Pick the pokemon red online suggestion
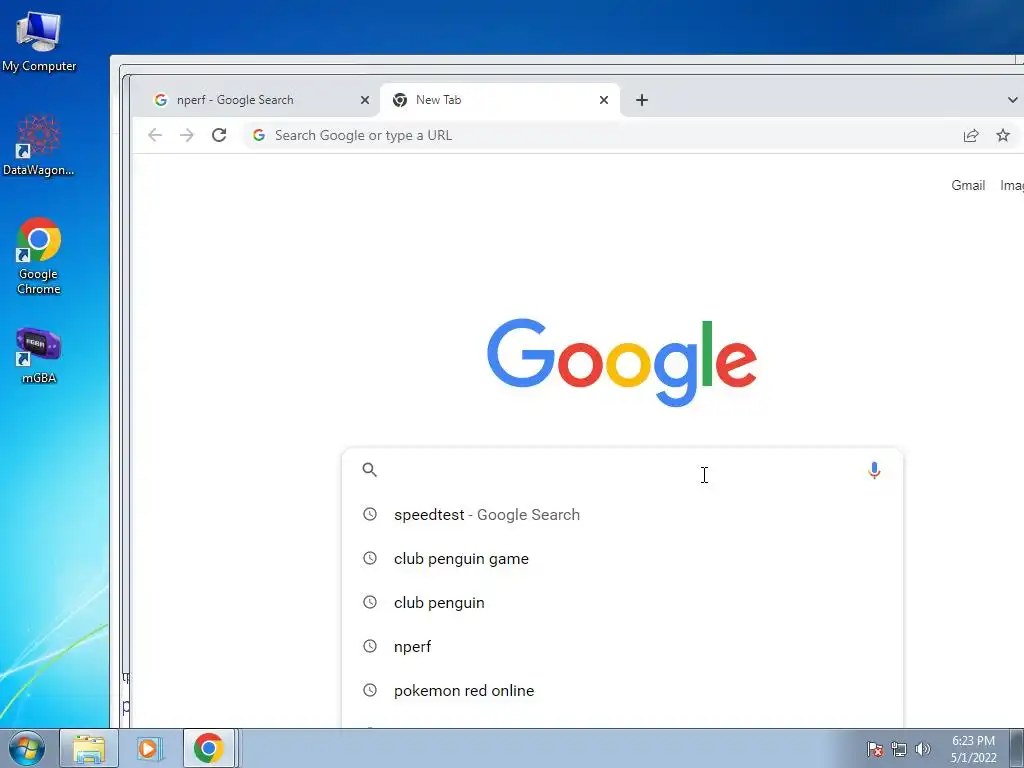Image resolution: width=1024 pixels, height=768 pixels. pyautogui.click(x=622, y=690)
